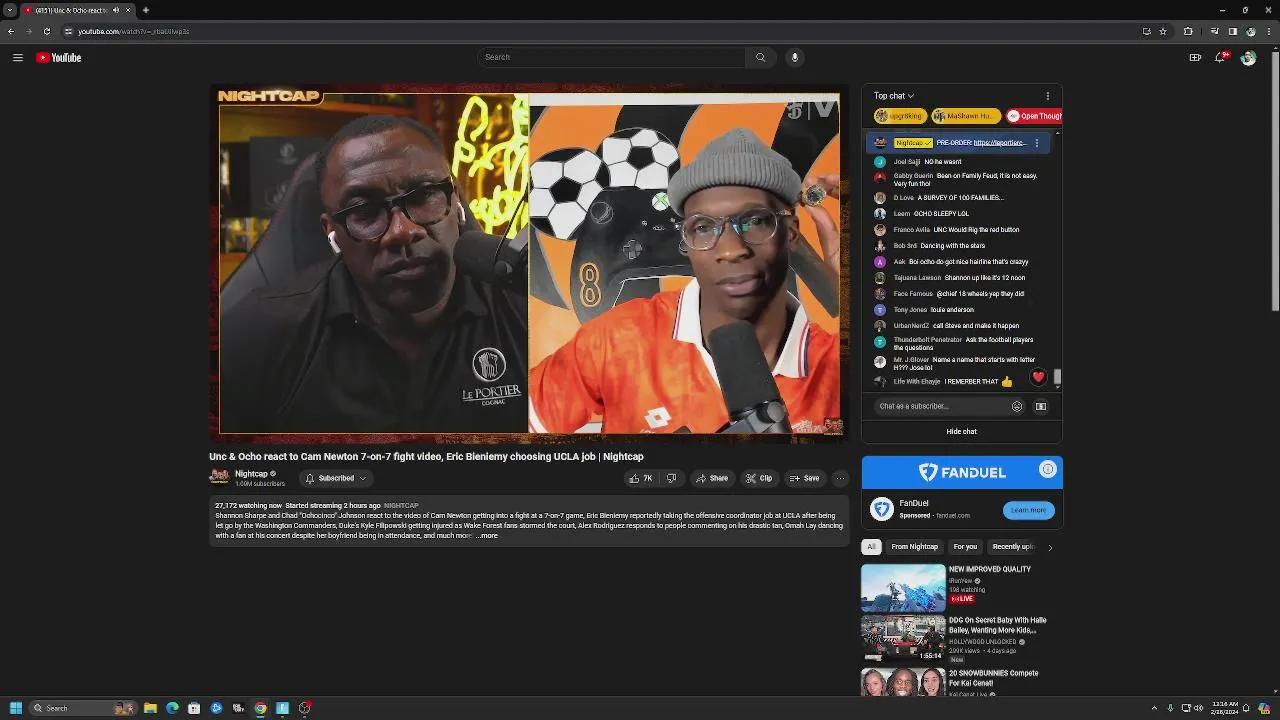Click Learn more on FanDuel ad
The height and width of the screenshot is (720, 1280).
(x=1028, y=510)
